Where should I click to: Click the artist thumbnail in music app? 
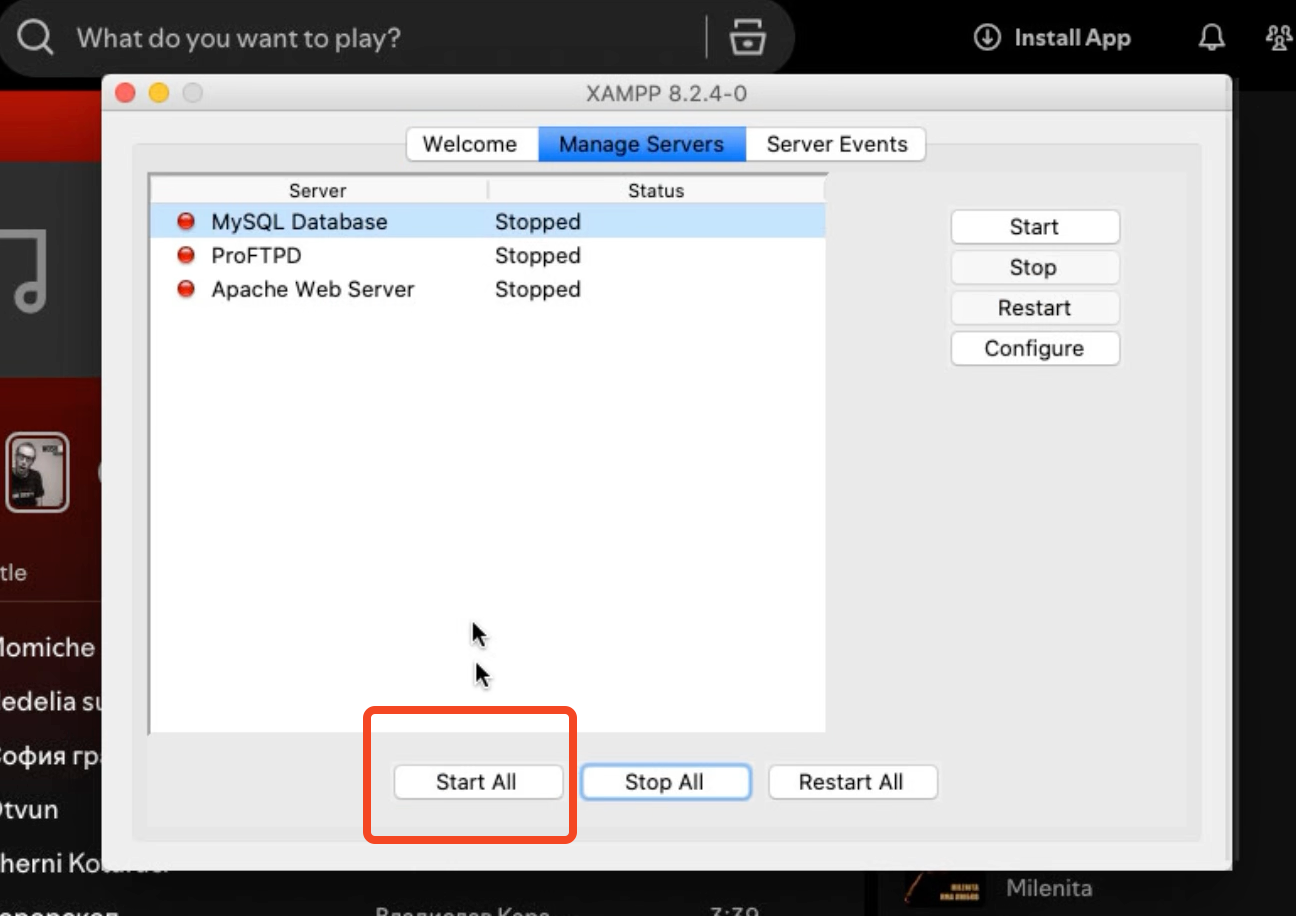coord(38,472)
